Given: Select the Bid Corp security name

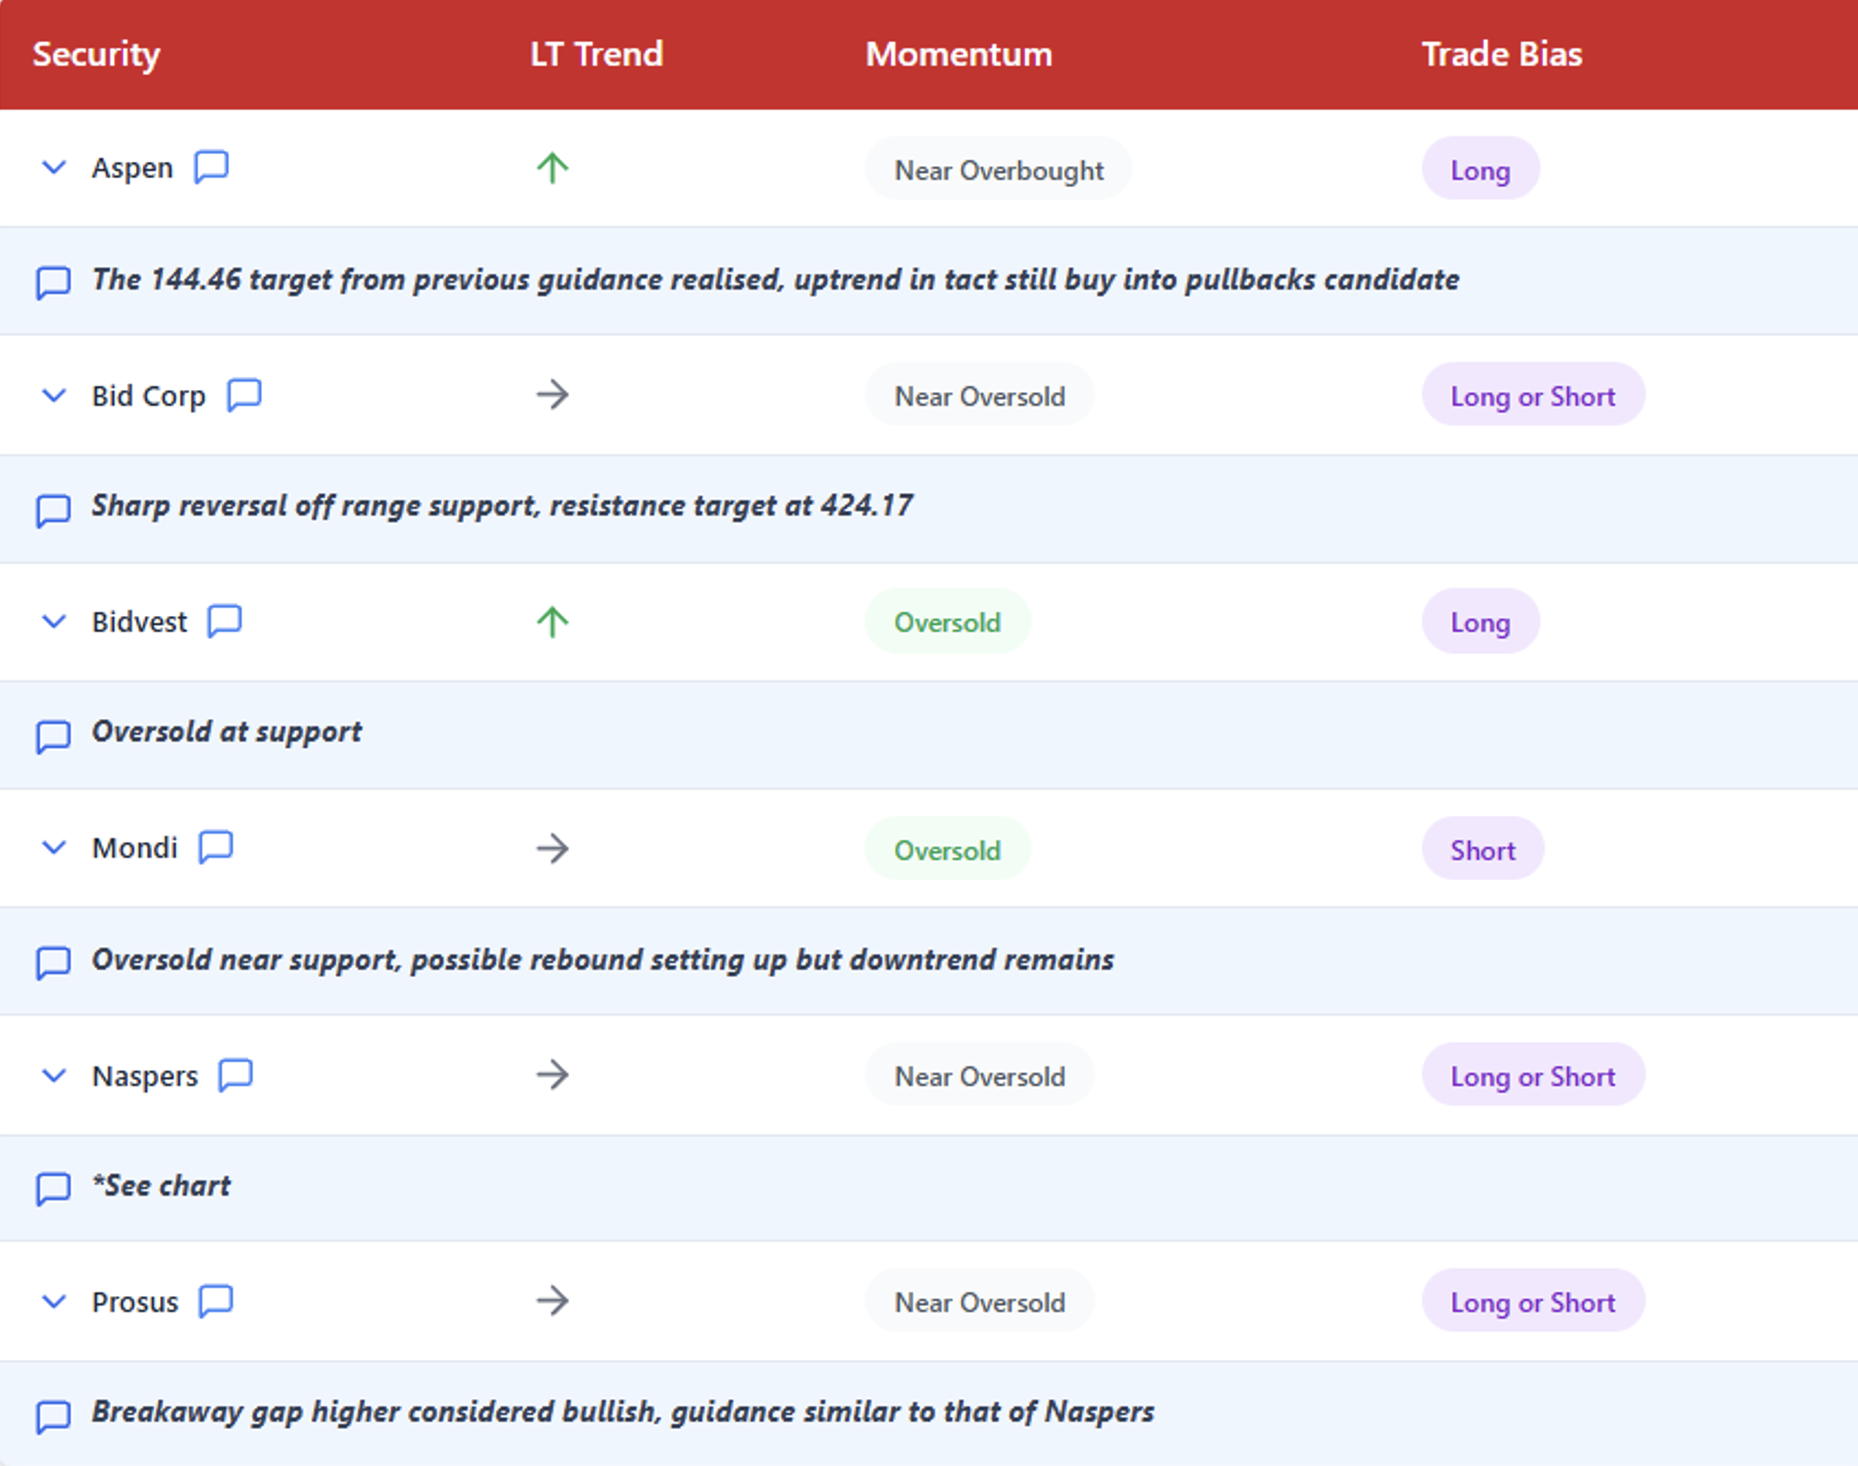Looking at the screenshot, I should click(x=148, y=396).
